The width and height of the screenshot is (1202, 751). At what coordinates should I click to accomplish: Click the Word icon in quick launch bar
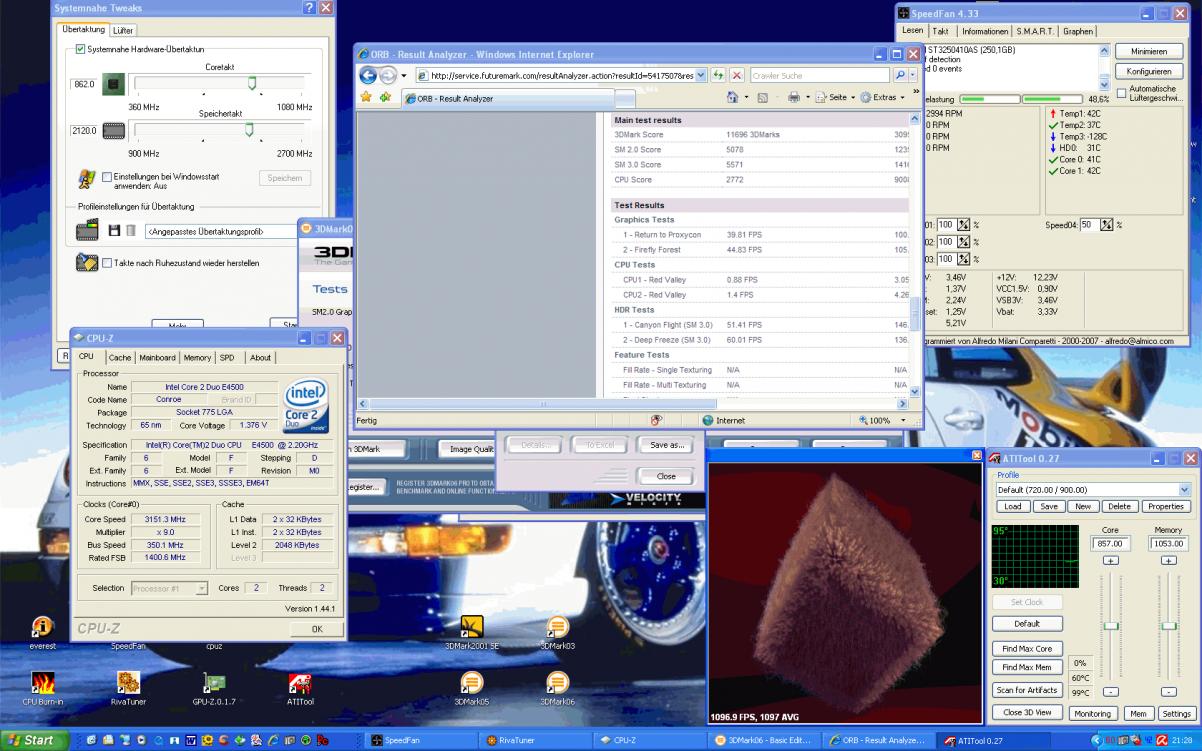point(191,740)
